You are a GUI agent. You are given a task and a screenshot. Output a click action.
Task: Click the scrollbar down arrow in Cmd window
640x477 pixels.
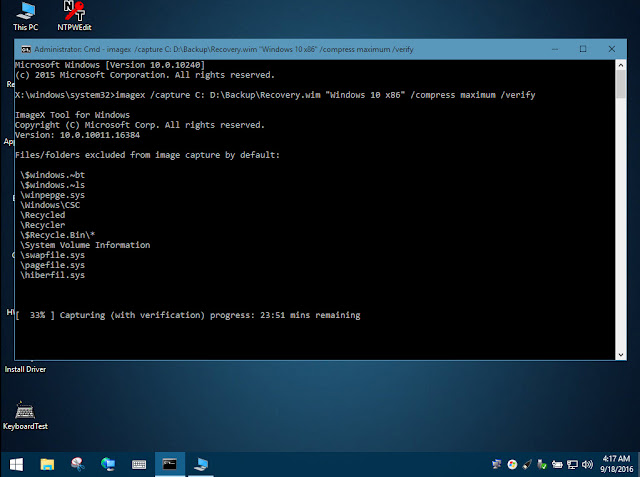pyautogui.click(x=621, y=355)
